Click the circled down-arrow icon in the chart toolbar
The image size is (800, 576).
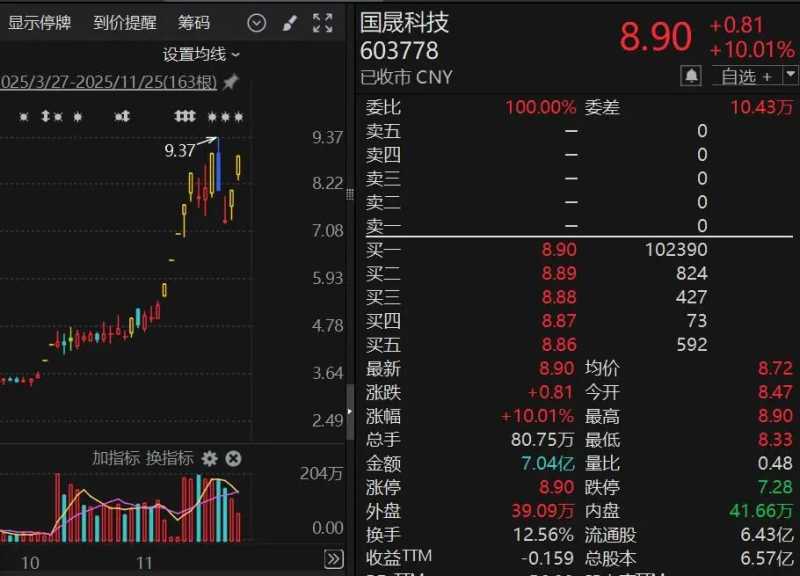click(x=256, y=23)
